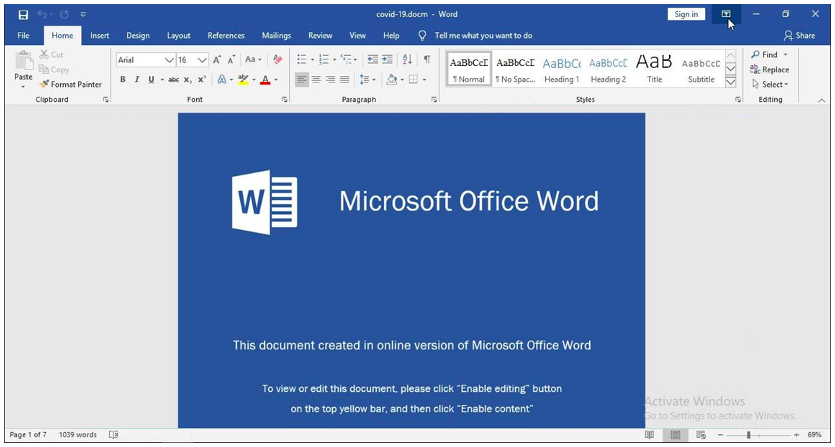Click the Save icon in title bar
Screen dimensions: 835x447
tap(23, 15)
